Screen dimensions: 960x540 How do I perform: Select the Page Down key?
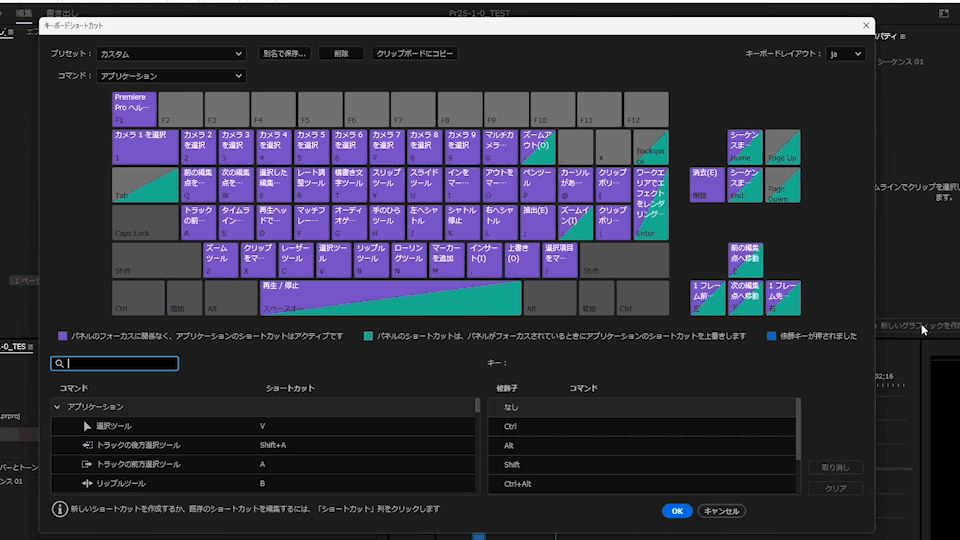782,185
